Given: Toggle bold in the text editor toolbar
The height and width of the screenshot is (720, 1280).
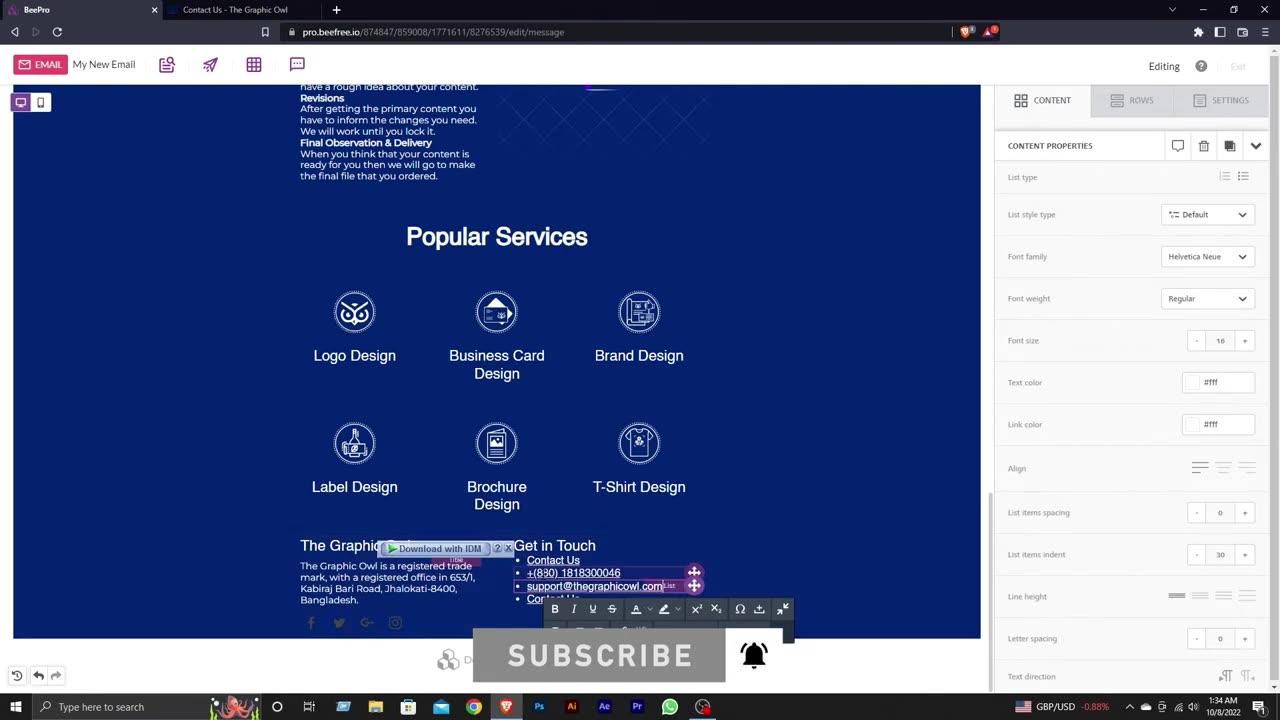Looking at the screenshot, I should coord(555,609).
